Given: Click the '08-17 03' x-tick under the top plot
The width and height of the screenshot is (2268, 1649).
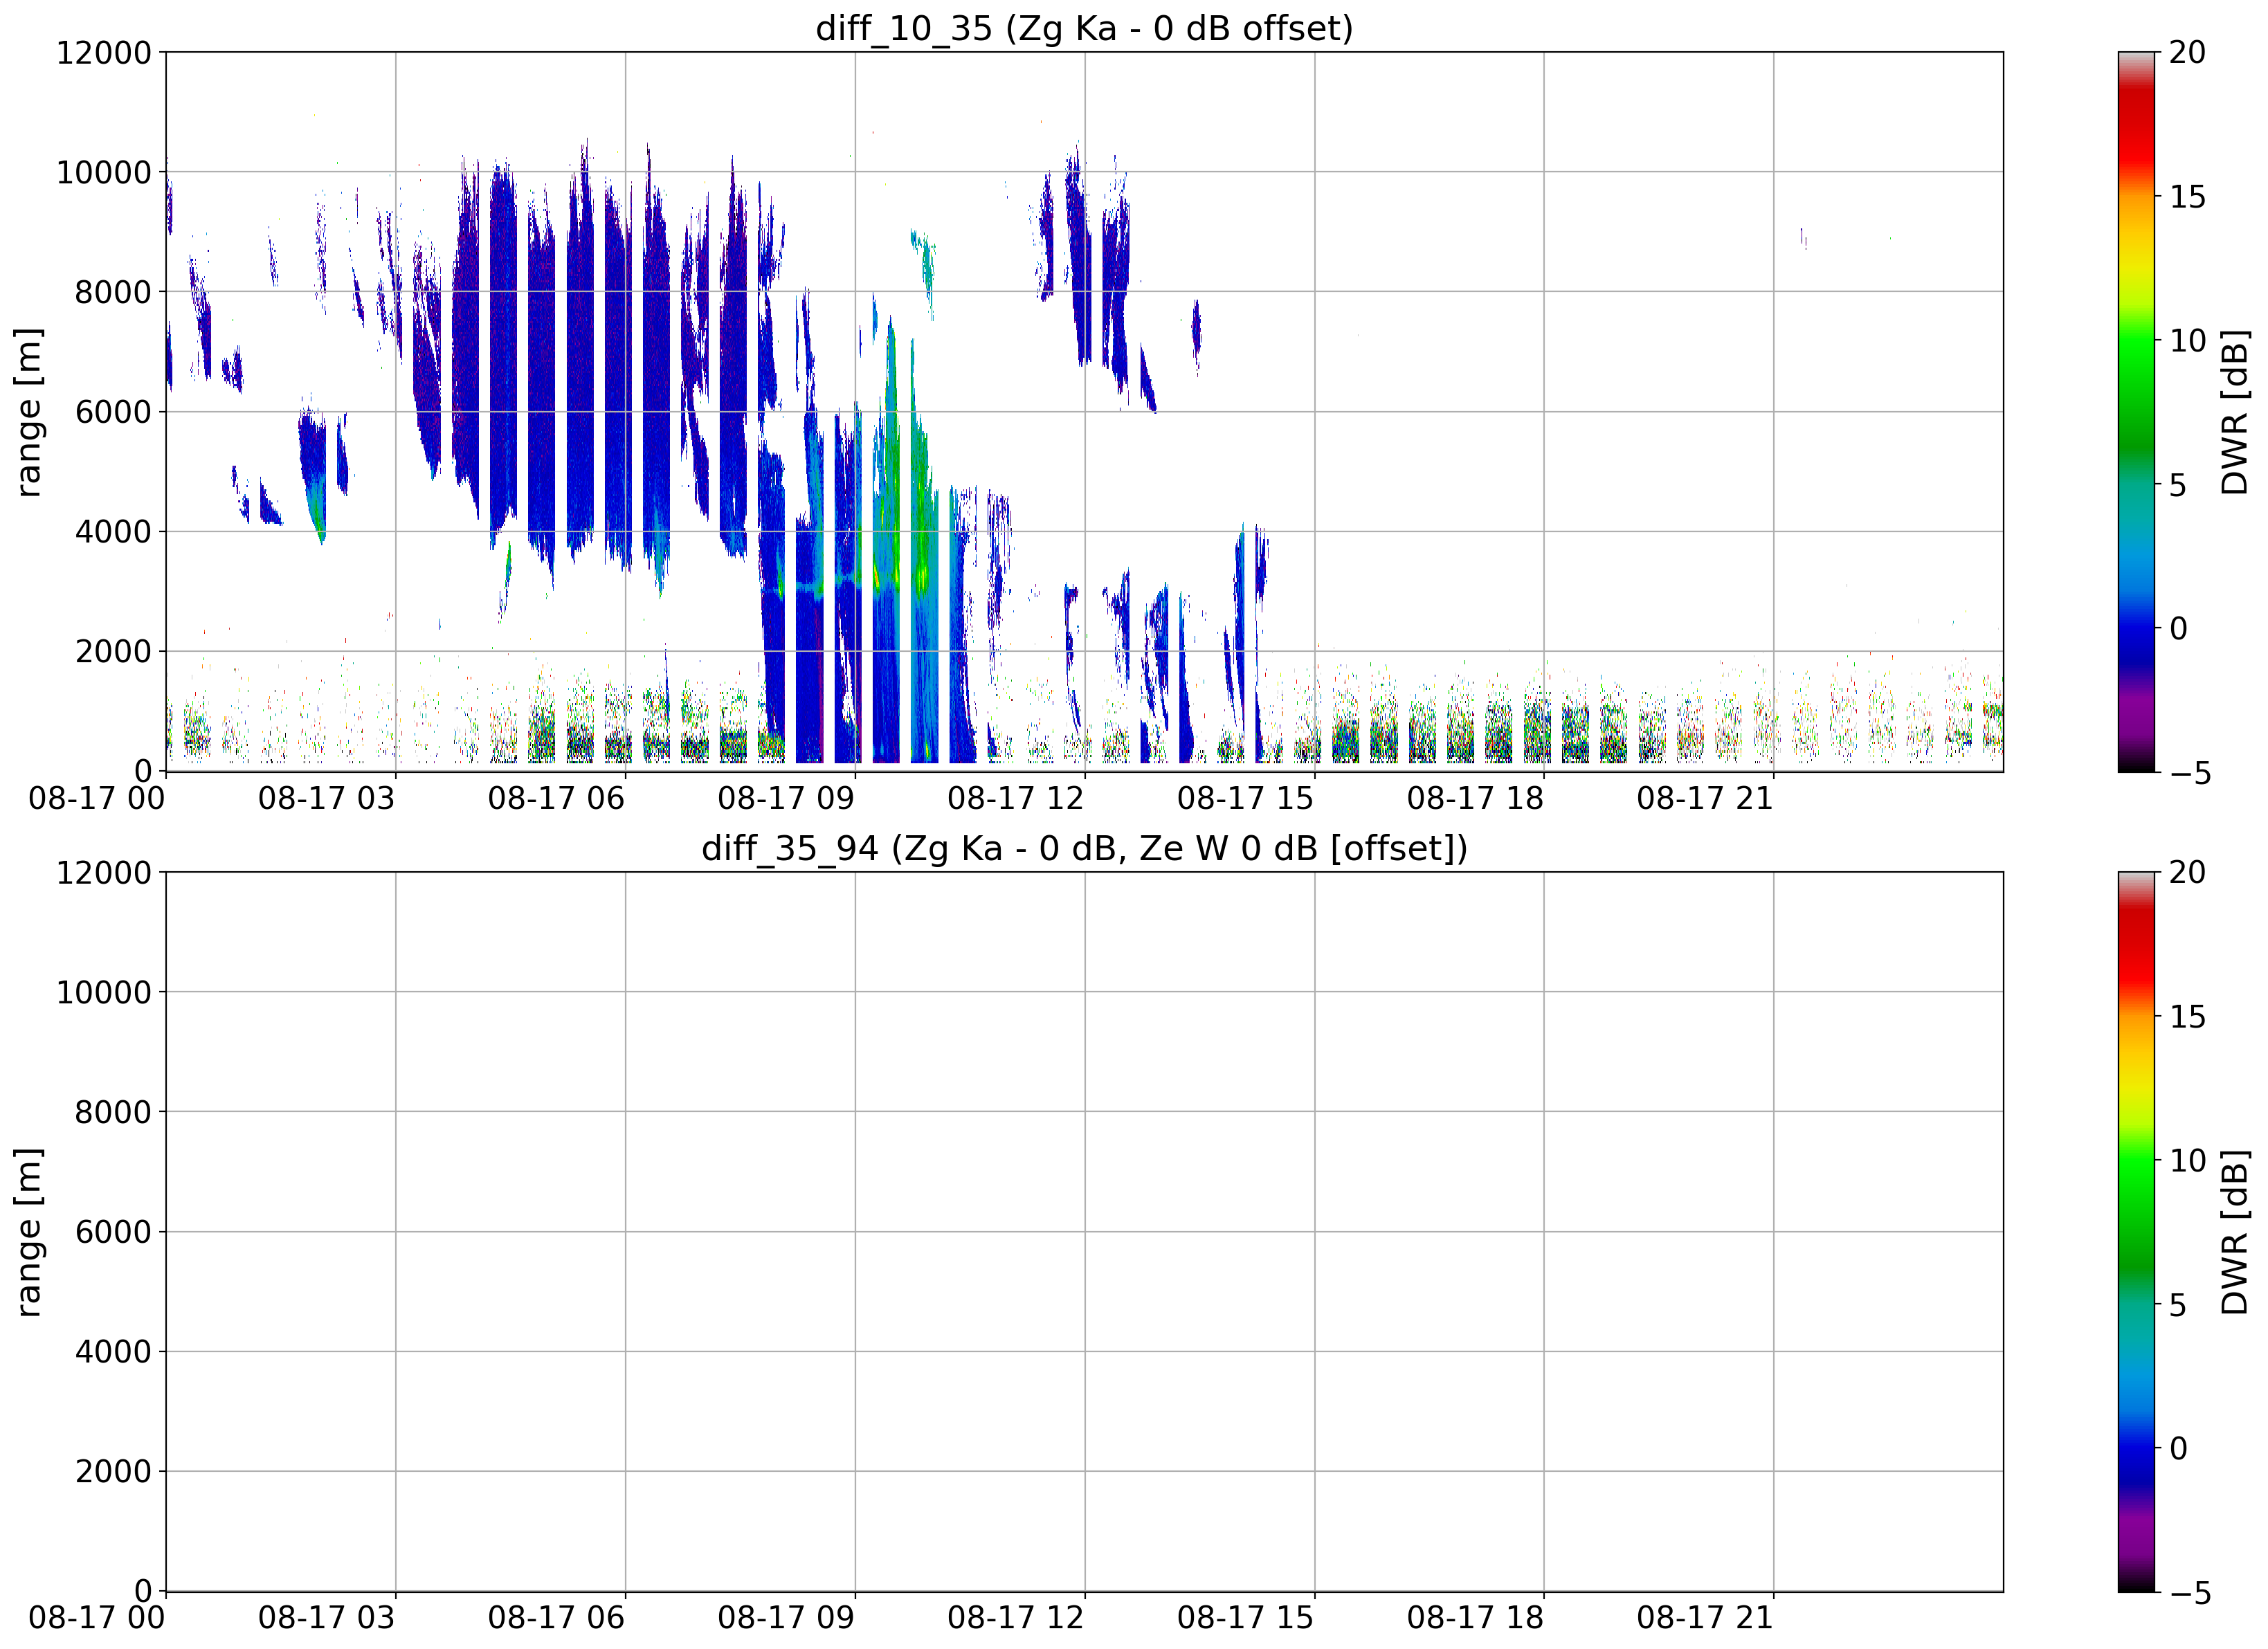Looking at the screenshot, I should [327, 798].
